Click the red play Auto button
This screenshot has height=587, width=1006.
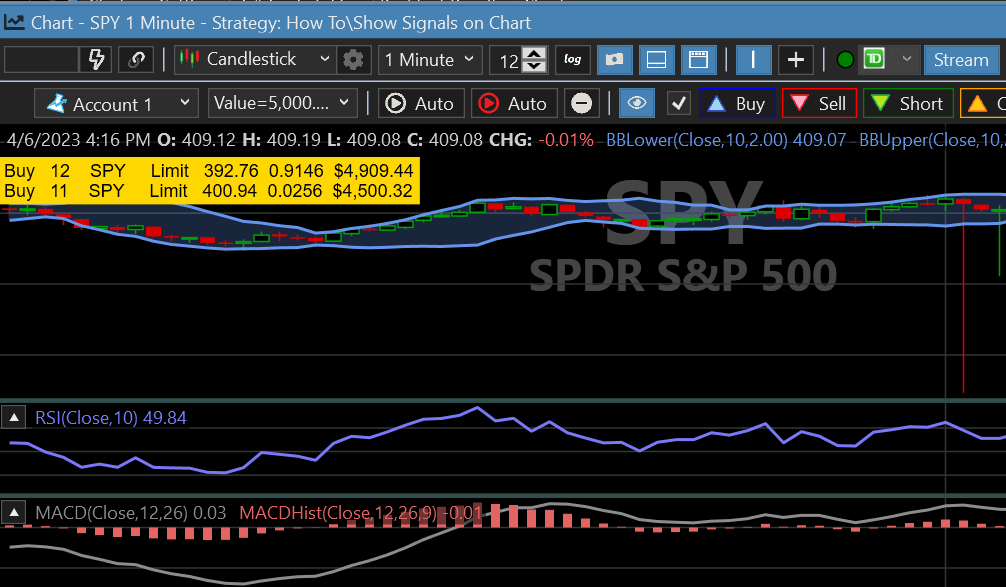(x=513, y=103)
